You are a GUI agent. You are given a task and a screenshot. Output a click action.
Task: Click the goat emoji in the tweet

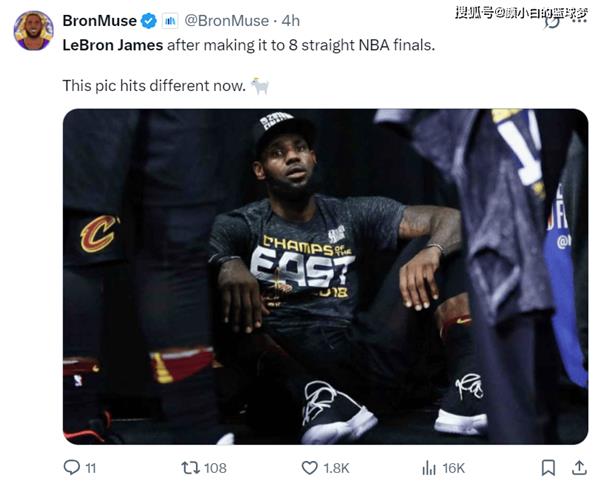coord(260,85)
